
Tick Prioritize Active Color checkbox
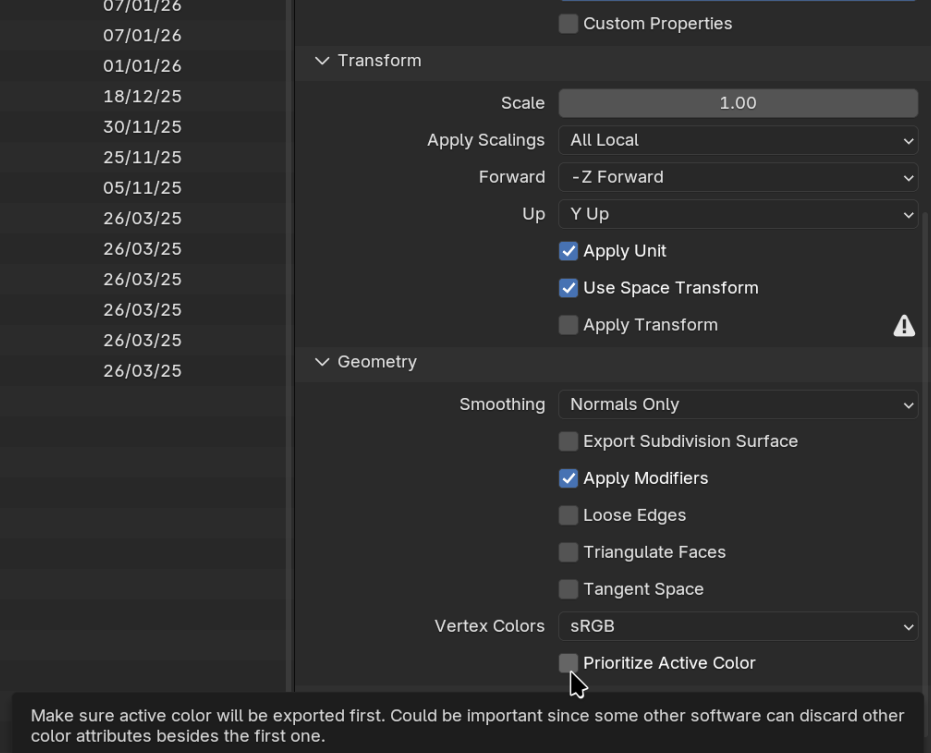pos(568,663)
